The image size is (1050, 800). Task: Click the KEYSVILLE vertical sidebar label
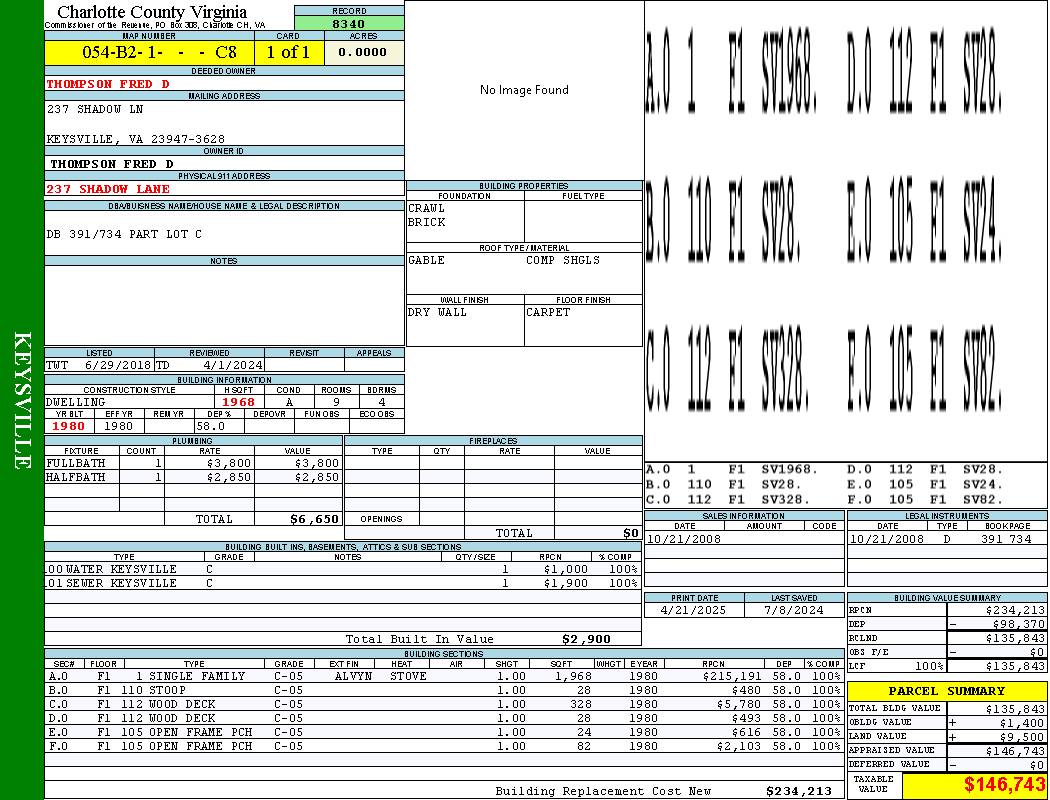[22, 400]
